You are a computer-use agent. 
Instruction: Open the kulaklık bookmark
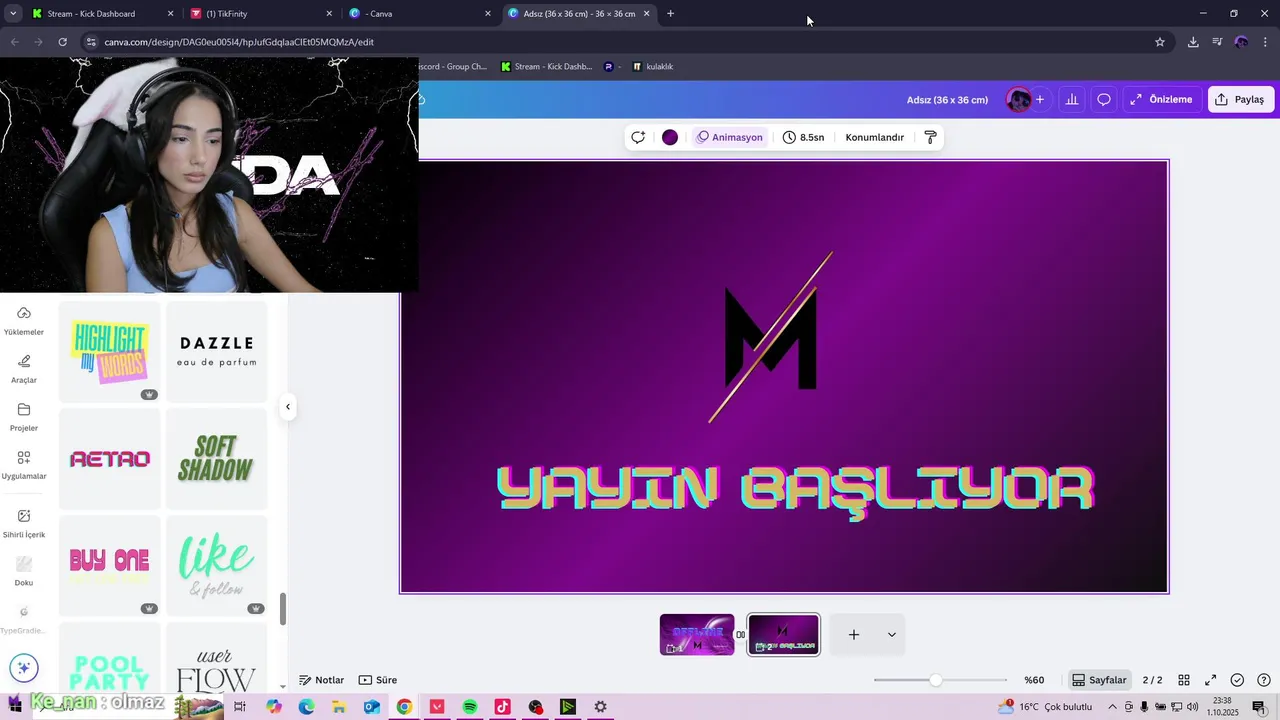coord(653,67)
